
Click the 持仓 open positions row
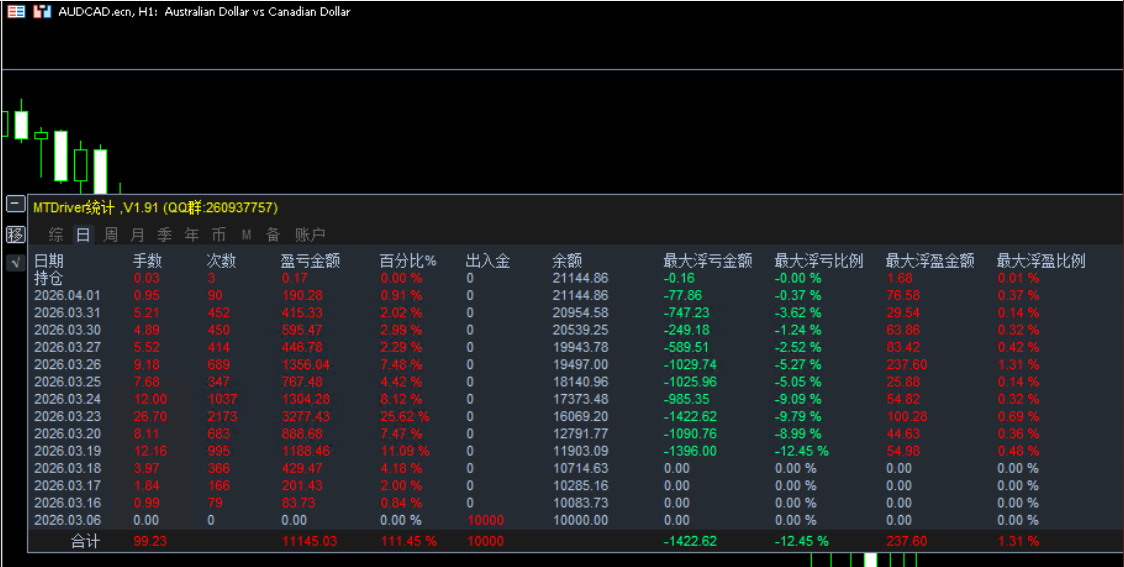[x=48, y=278]
